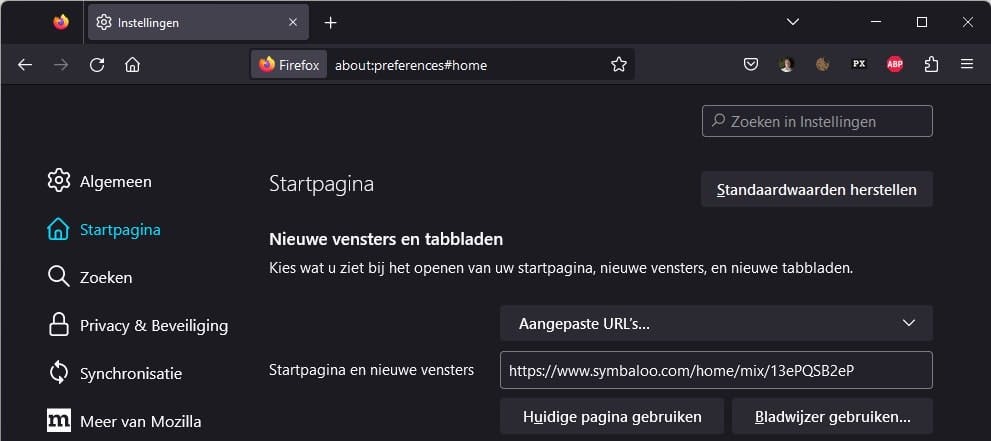Click the Zoeken in Instellingen search field
Screen dimensions: 991x441
click(x=817, y=121)
